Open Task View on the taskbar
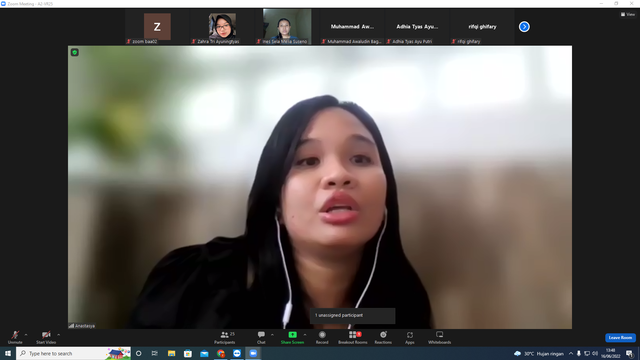The height and width of the screenshot is (360, 640). [x=155, y=353]
